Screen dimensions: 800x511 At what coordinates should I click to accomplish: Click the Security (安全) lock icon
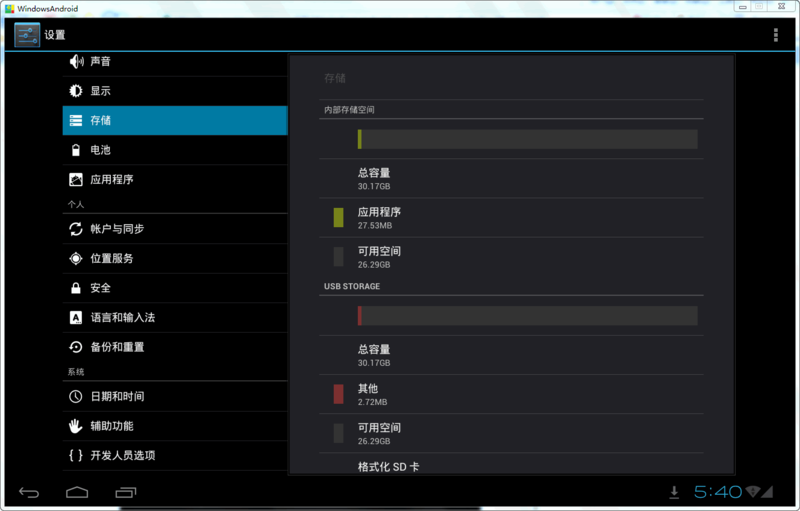pyautogui.click(x=75, y=288)
